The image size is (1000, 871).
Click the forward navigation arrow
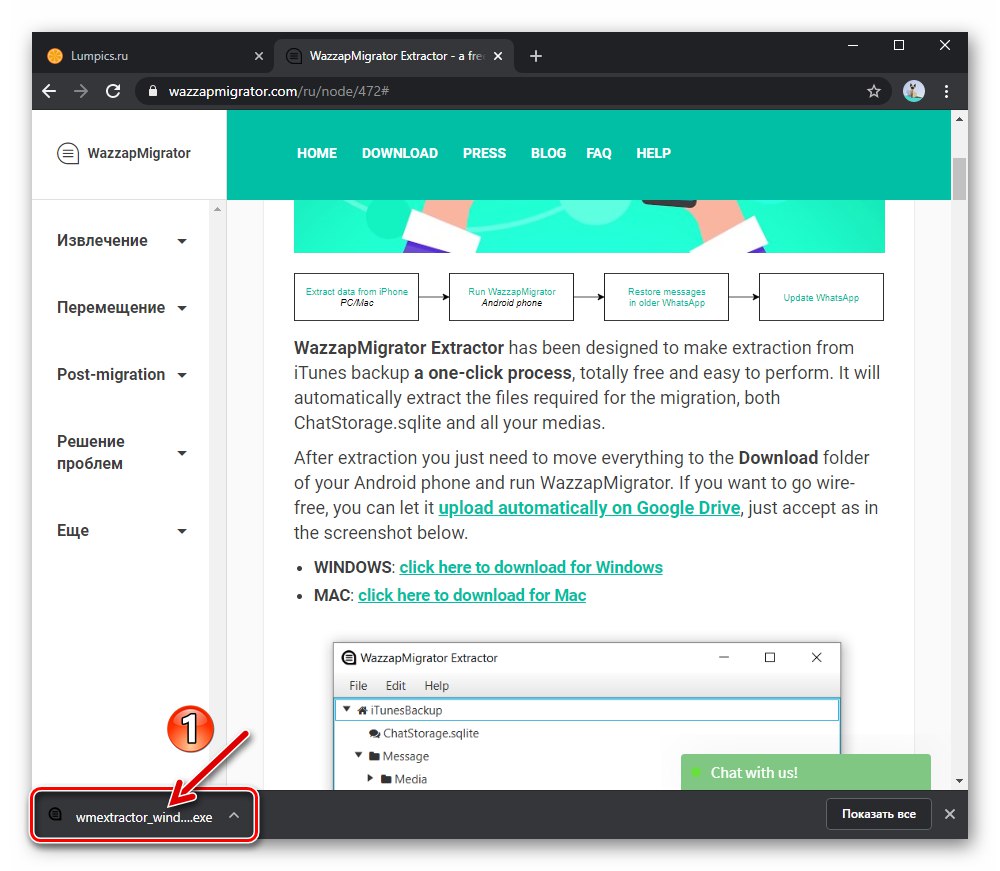coord(80,91)
